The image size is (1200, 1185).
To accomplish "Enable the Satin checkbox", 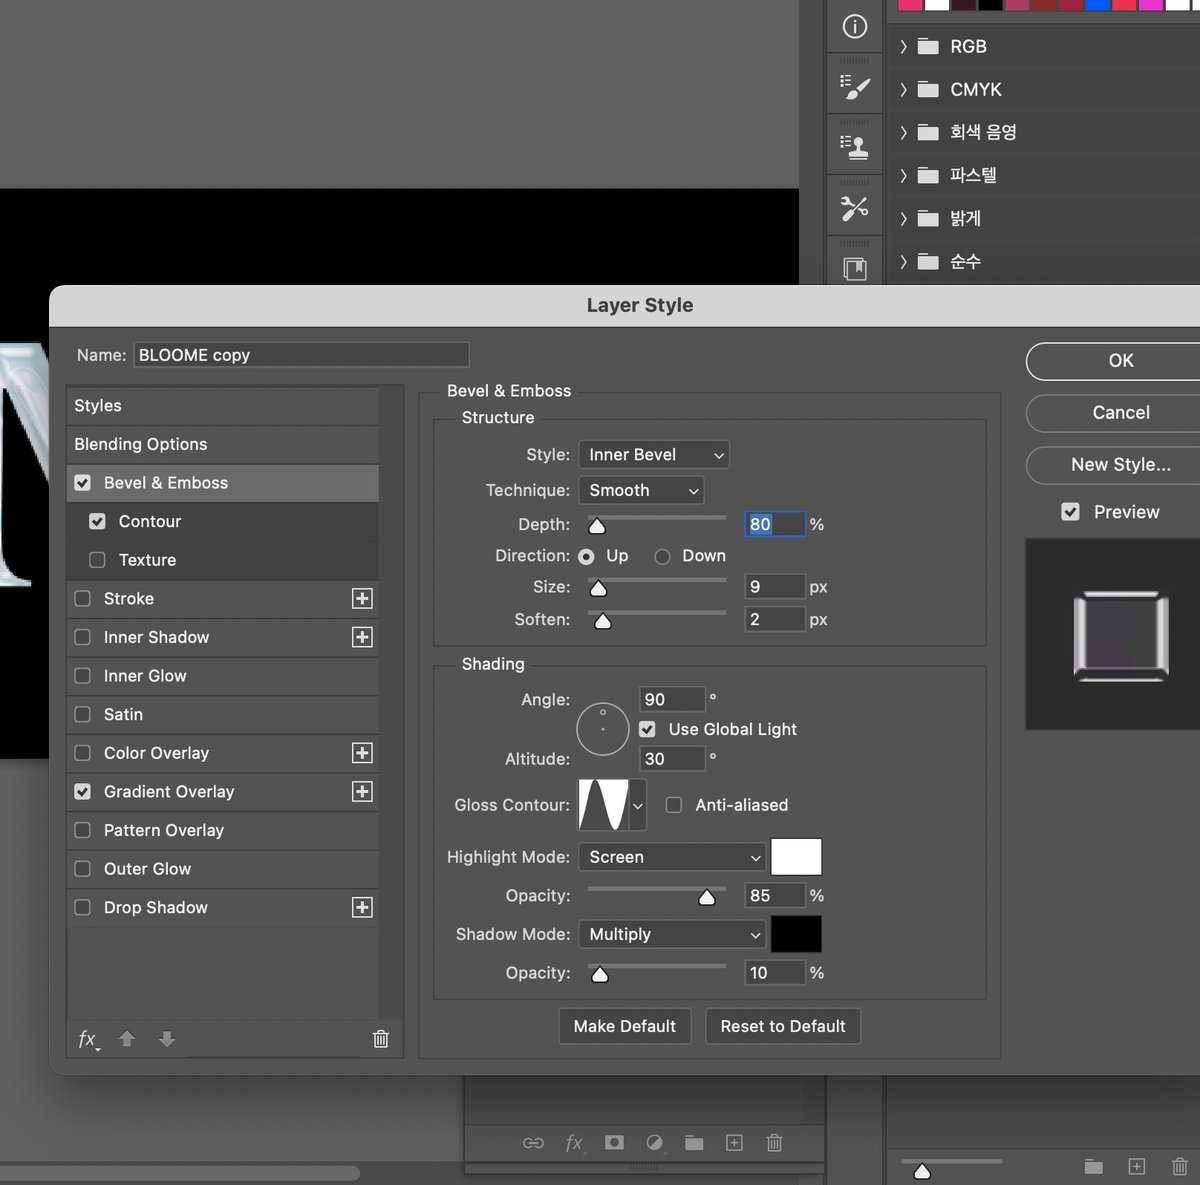I will click(x=83, y=714).
